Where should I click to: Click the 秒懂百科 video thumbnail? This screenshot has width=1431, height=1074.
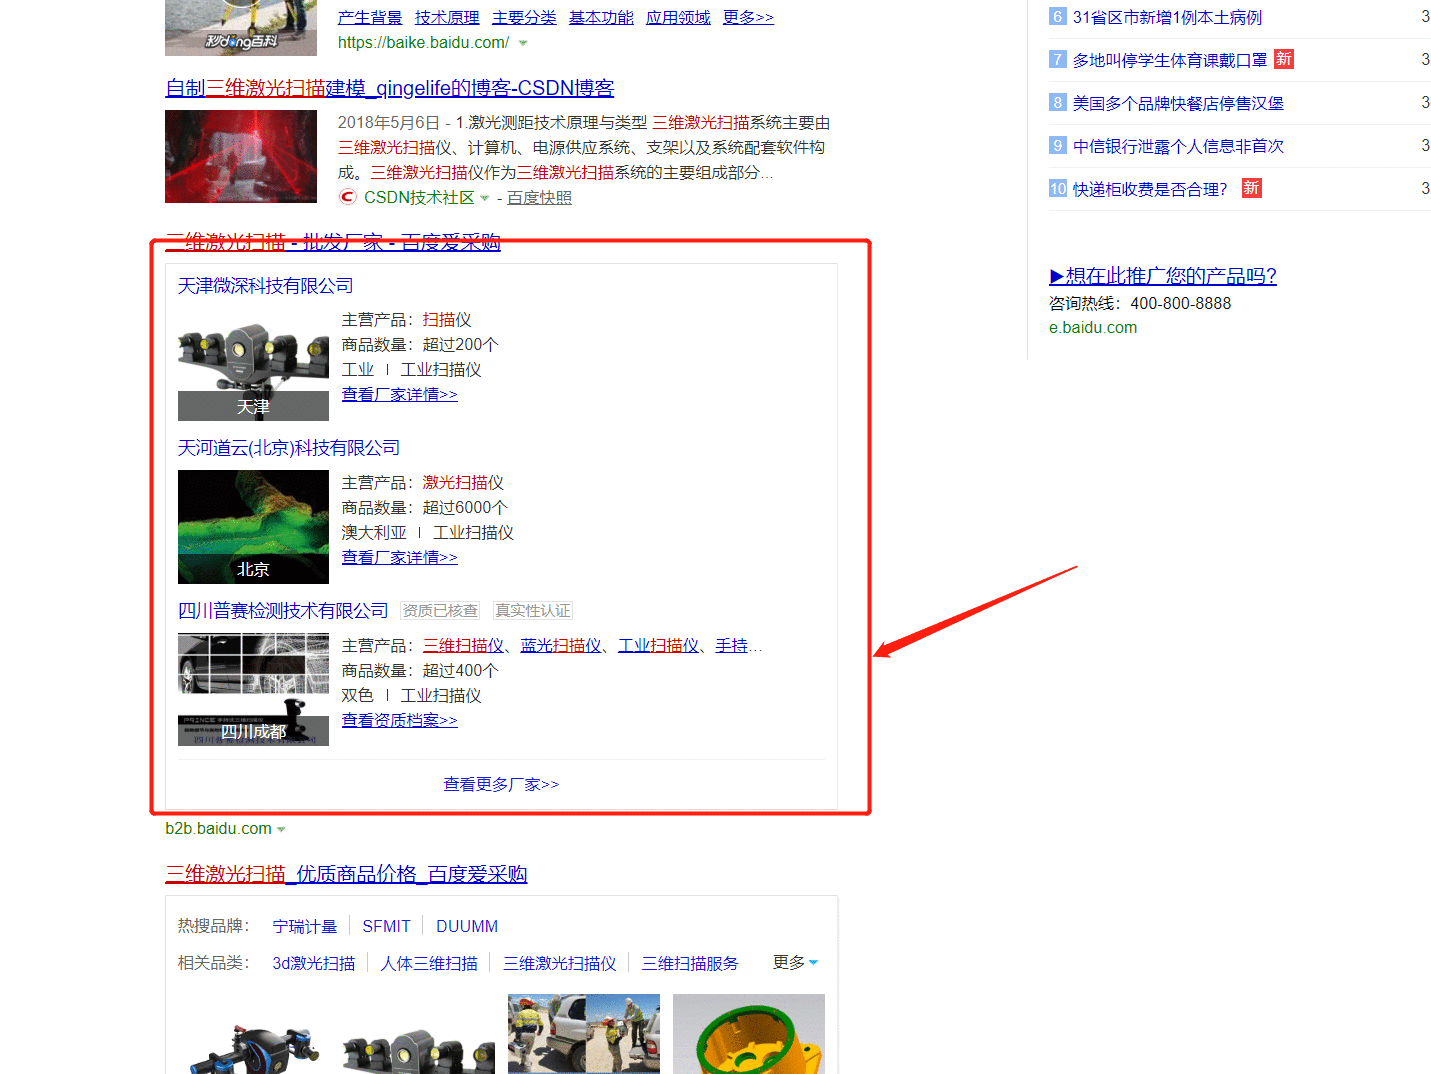(241, 28)
